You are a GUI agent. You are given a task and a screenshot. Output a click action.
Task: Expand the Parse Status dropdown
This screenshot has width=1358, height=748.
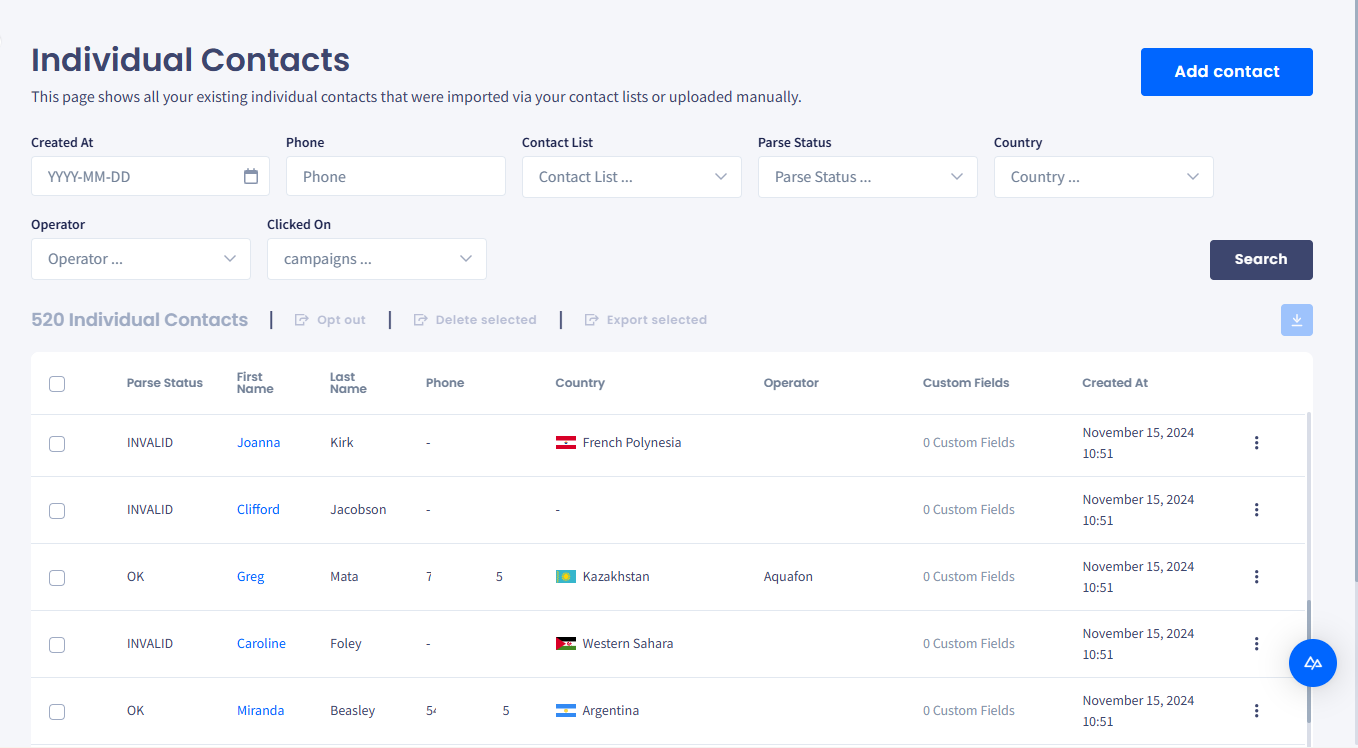click(x=868, y=177)
